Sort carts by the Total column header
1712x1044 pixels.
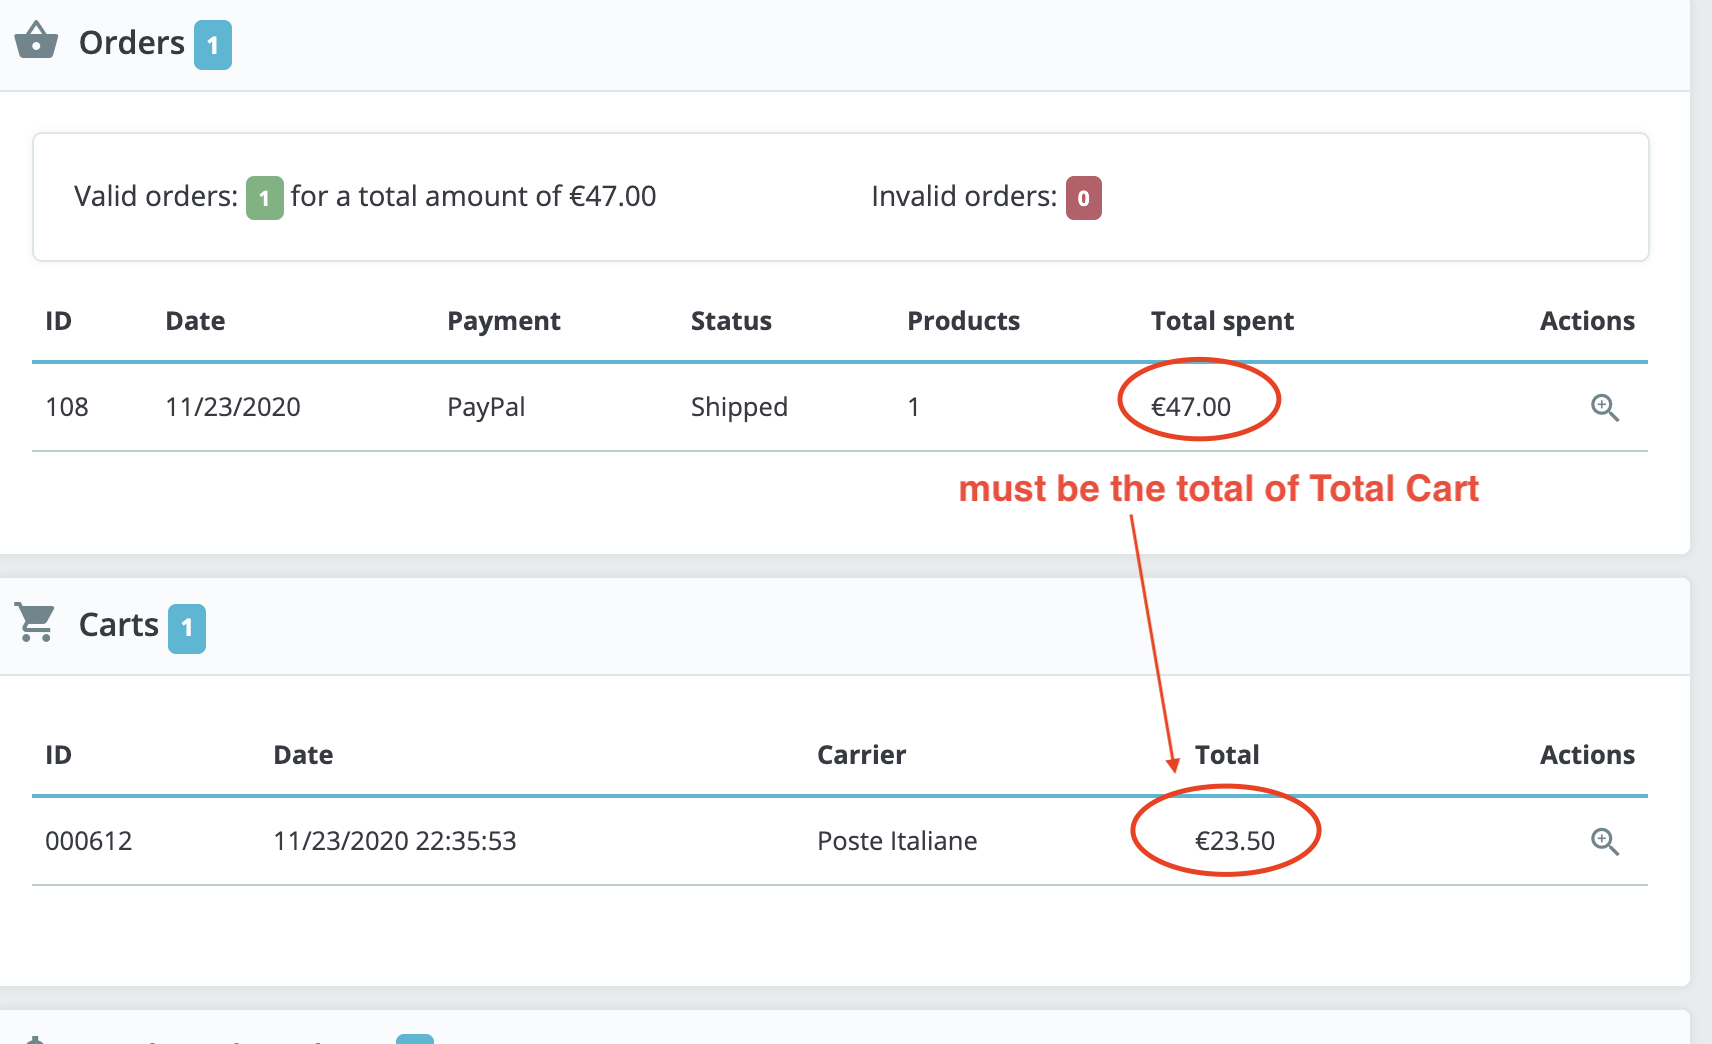coord(1226,755)
